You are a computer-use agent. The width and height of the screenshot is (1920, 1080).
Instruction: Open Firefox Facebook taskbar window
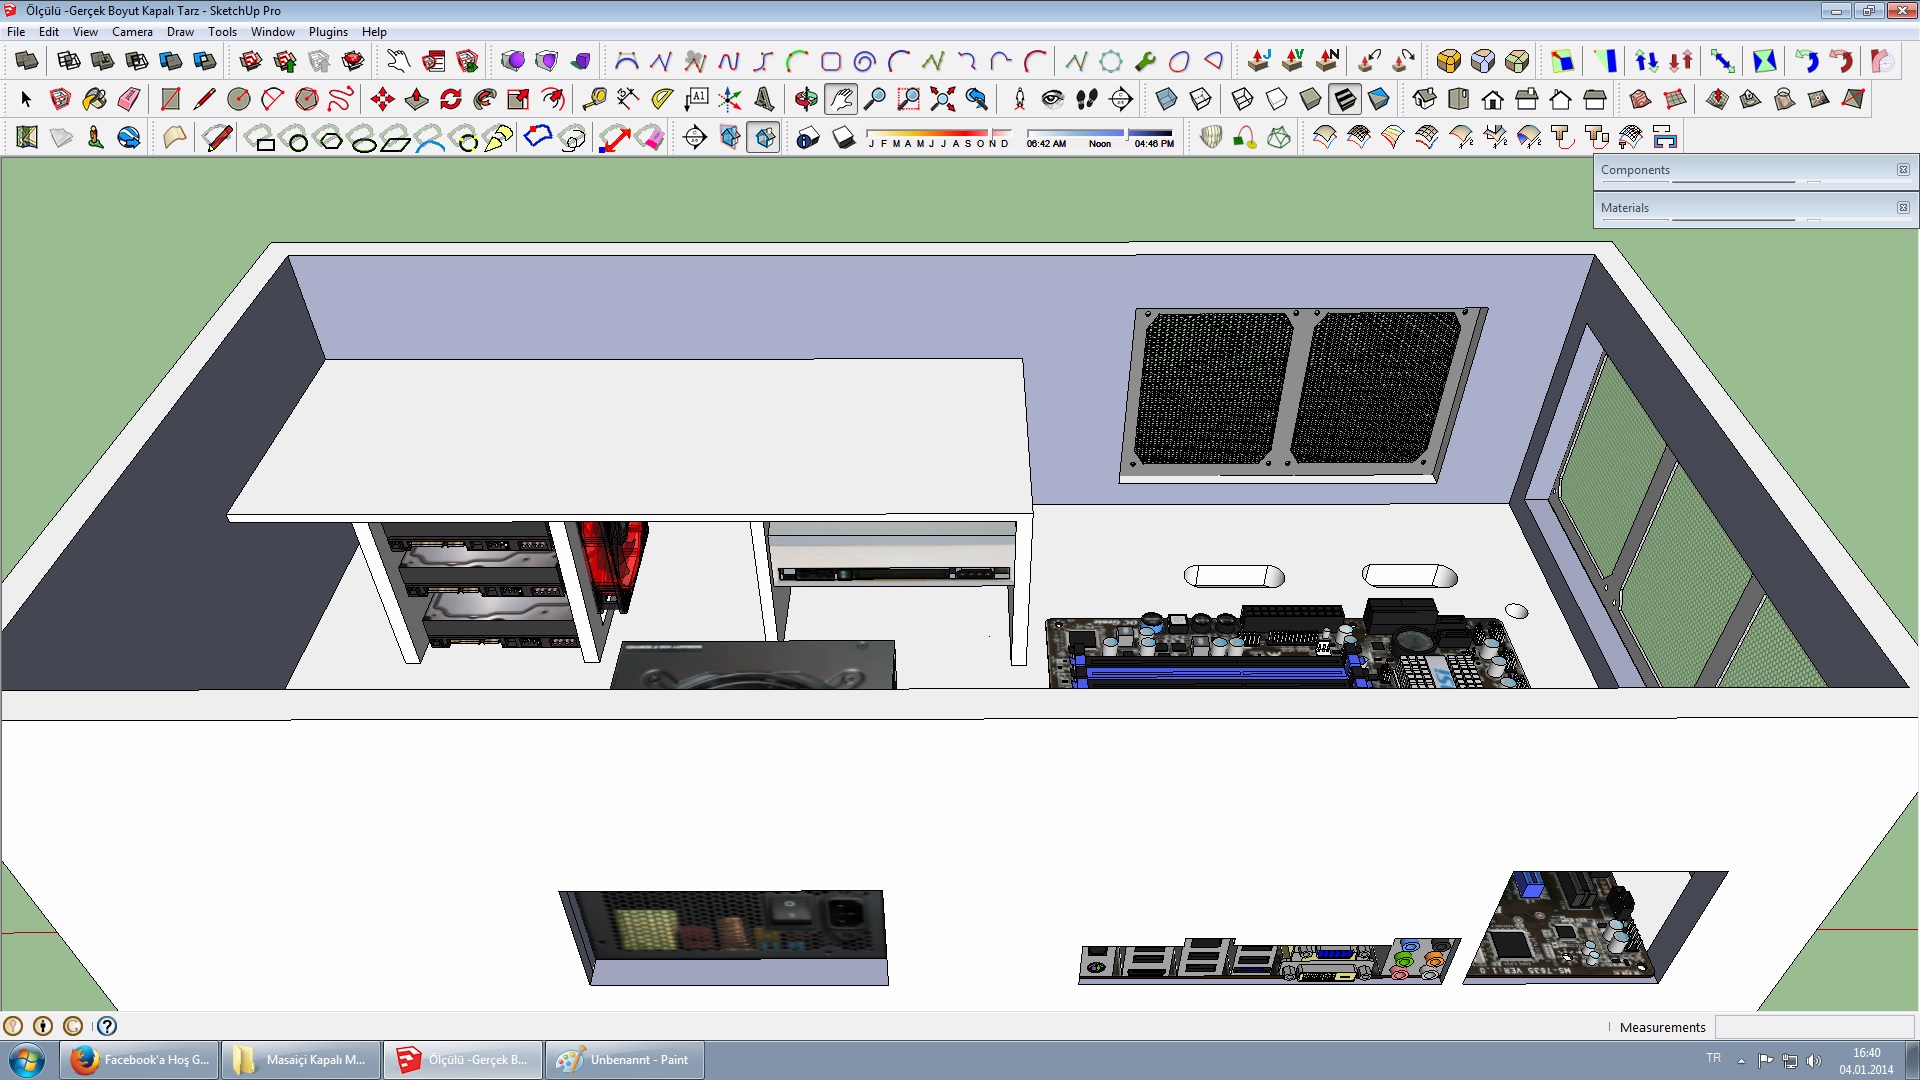pos(139,1060)
